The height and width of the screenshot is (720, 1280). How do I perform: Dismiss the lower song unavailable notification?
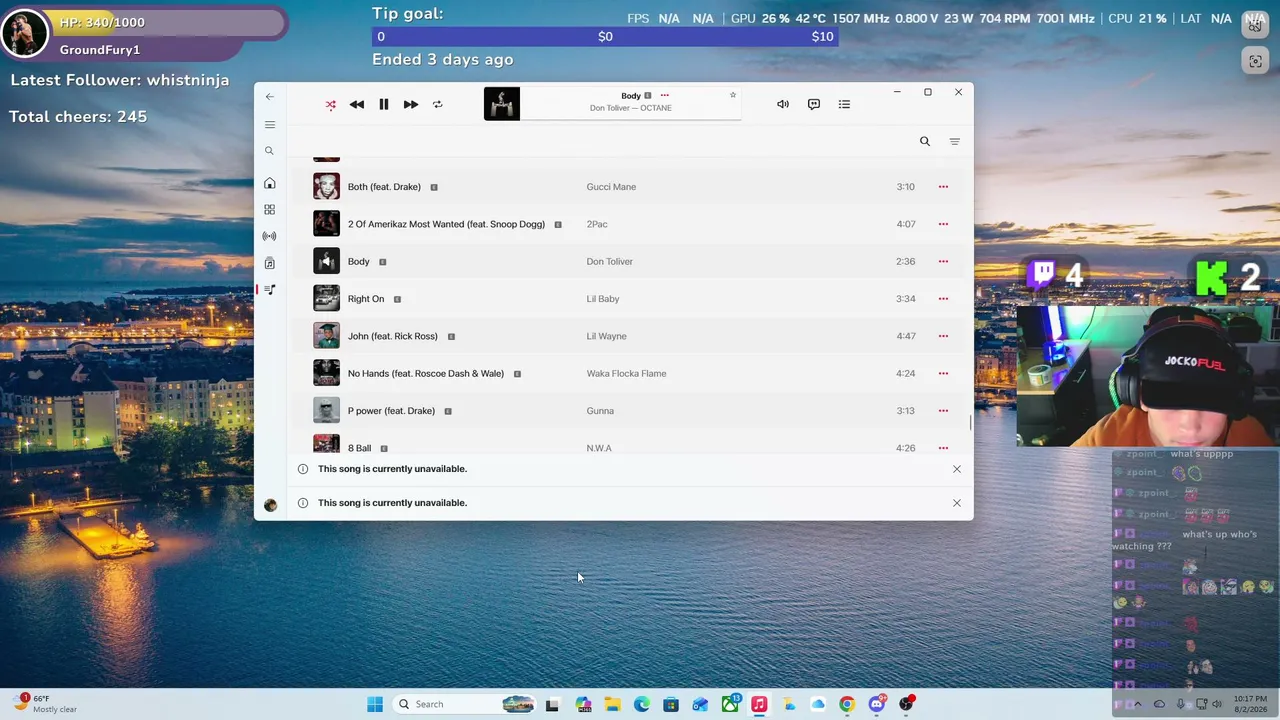click(957, 503)
